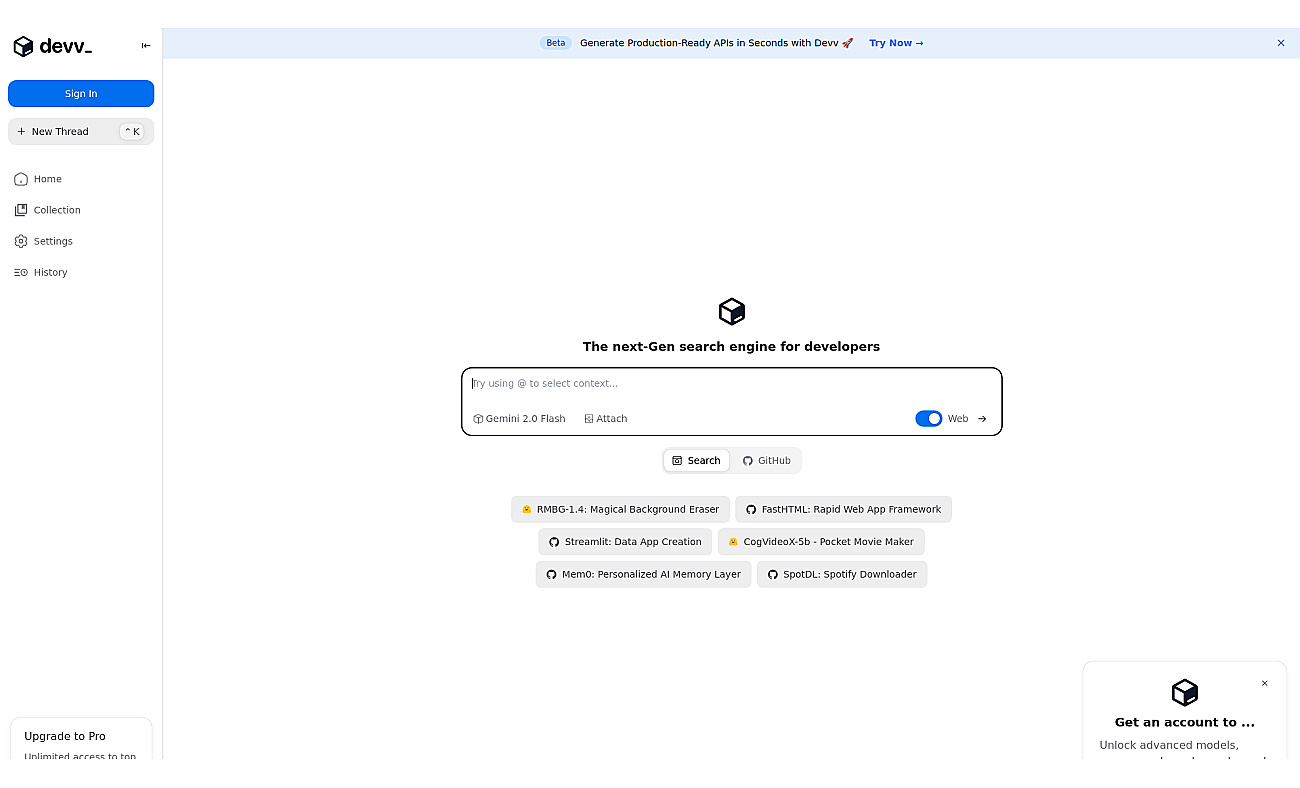This screenshot has width=1300, height=788.
Task: Click the Upgrade to Pro card
Action: 81,739
